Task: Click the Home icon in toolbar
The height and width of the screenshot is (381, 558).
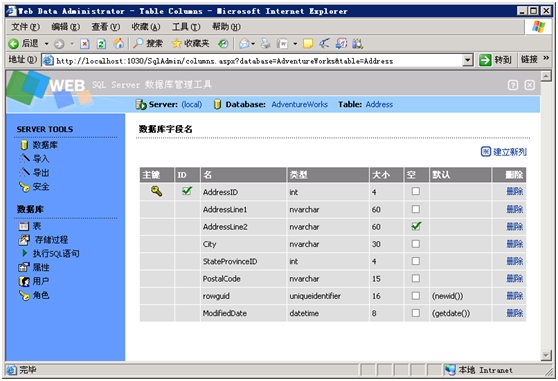Action: coord(119,43)
